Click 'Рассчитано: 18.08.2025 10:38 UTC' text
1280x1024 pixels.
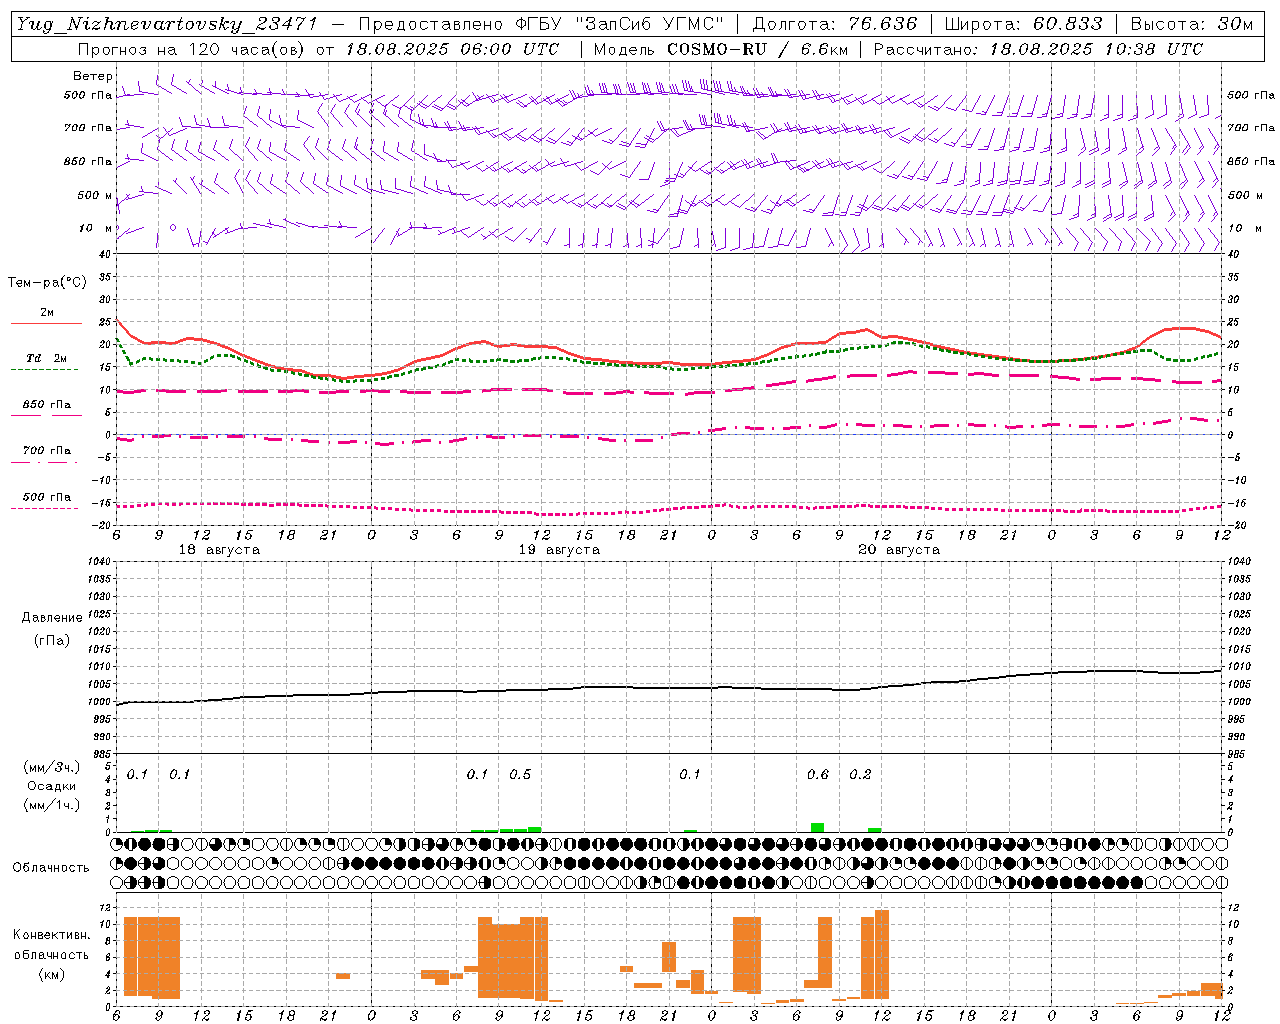pos(1038,49)
